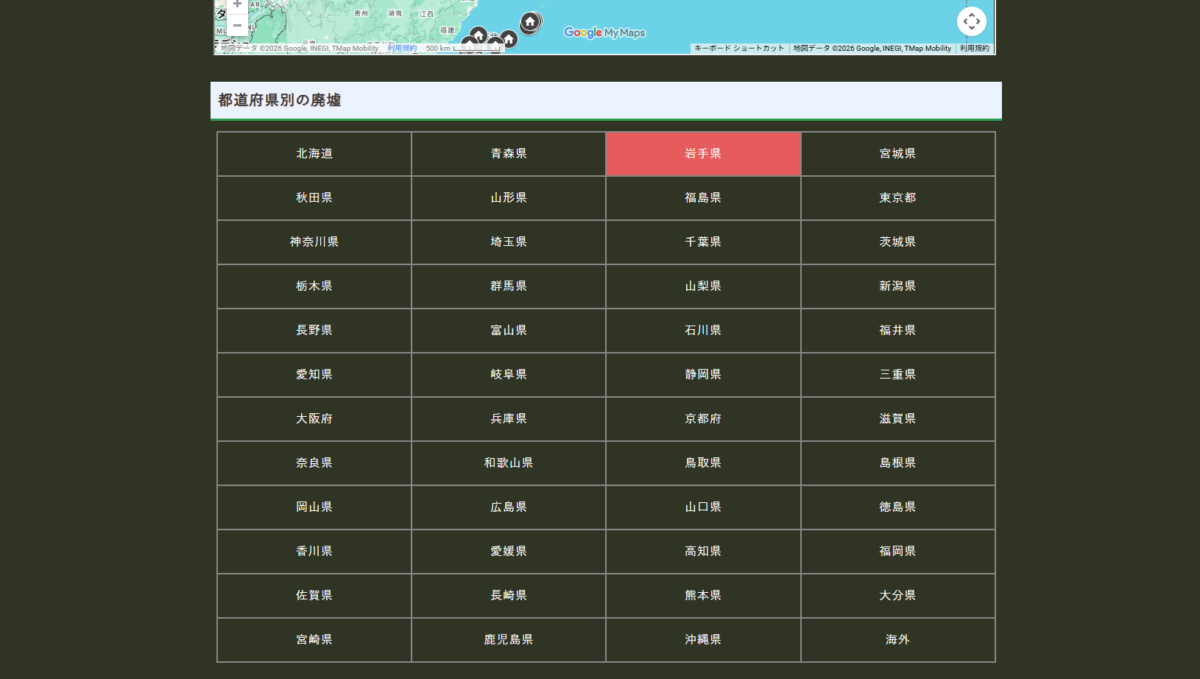Open the 北海道 ruins list

pos(314,154)
